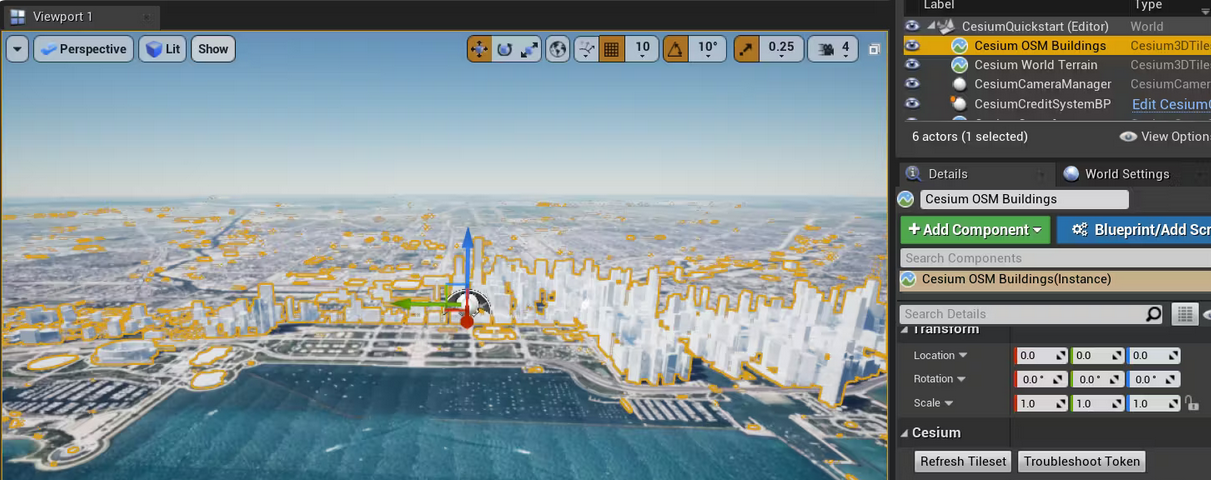The height and width of the screenshot is (480, 1211).
Task: Toggle visibility of Cesium OSM Buildings actor
Action: click(x=911, y=45)
